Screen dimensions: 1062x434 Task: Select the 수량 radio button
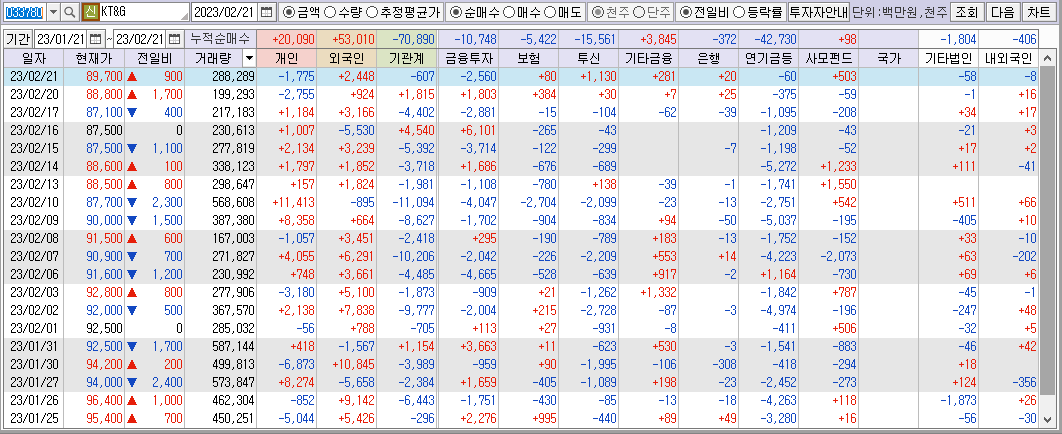click(330, 12)
